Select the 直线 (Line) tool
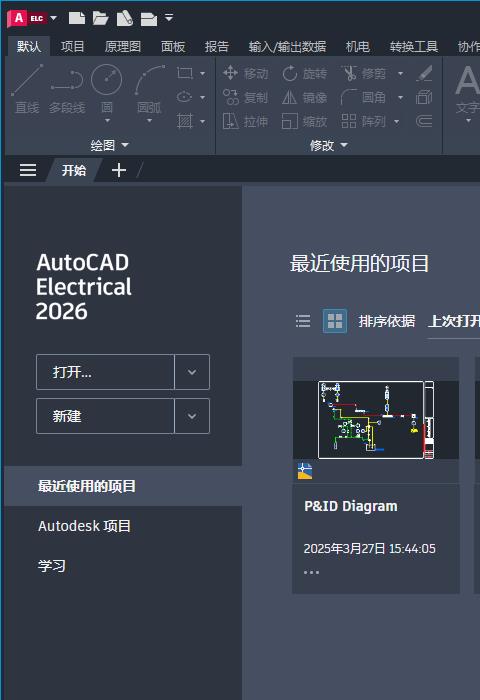 [x=27, y=88]
